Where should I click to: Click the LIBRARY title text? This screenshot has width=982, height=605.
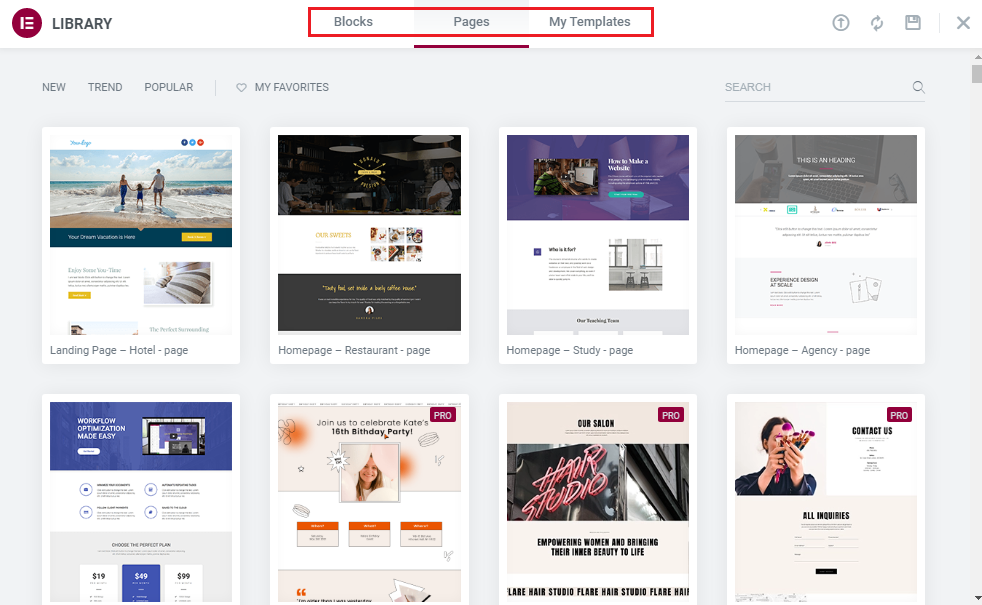pos(82,24)
